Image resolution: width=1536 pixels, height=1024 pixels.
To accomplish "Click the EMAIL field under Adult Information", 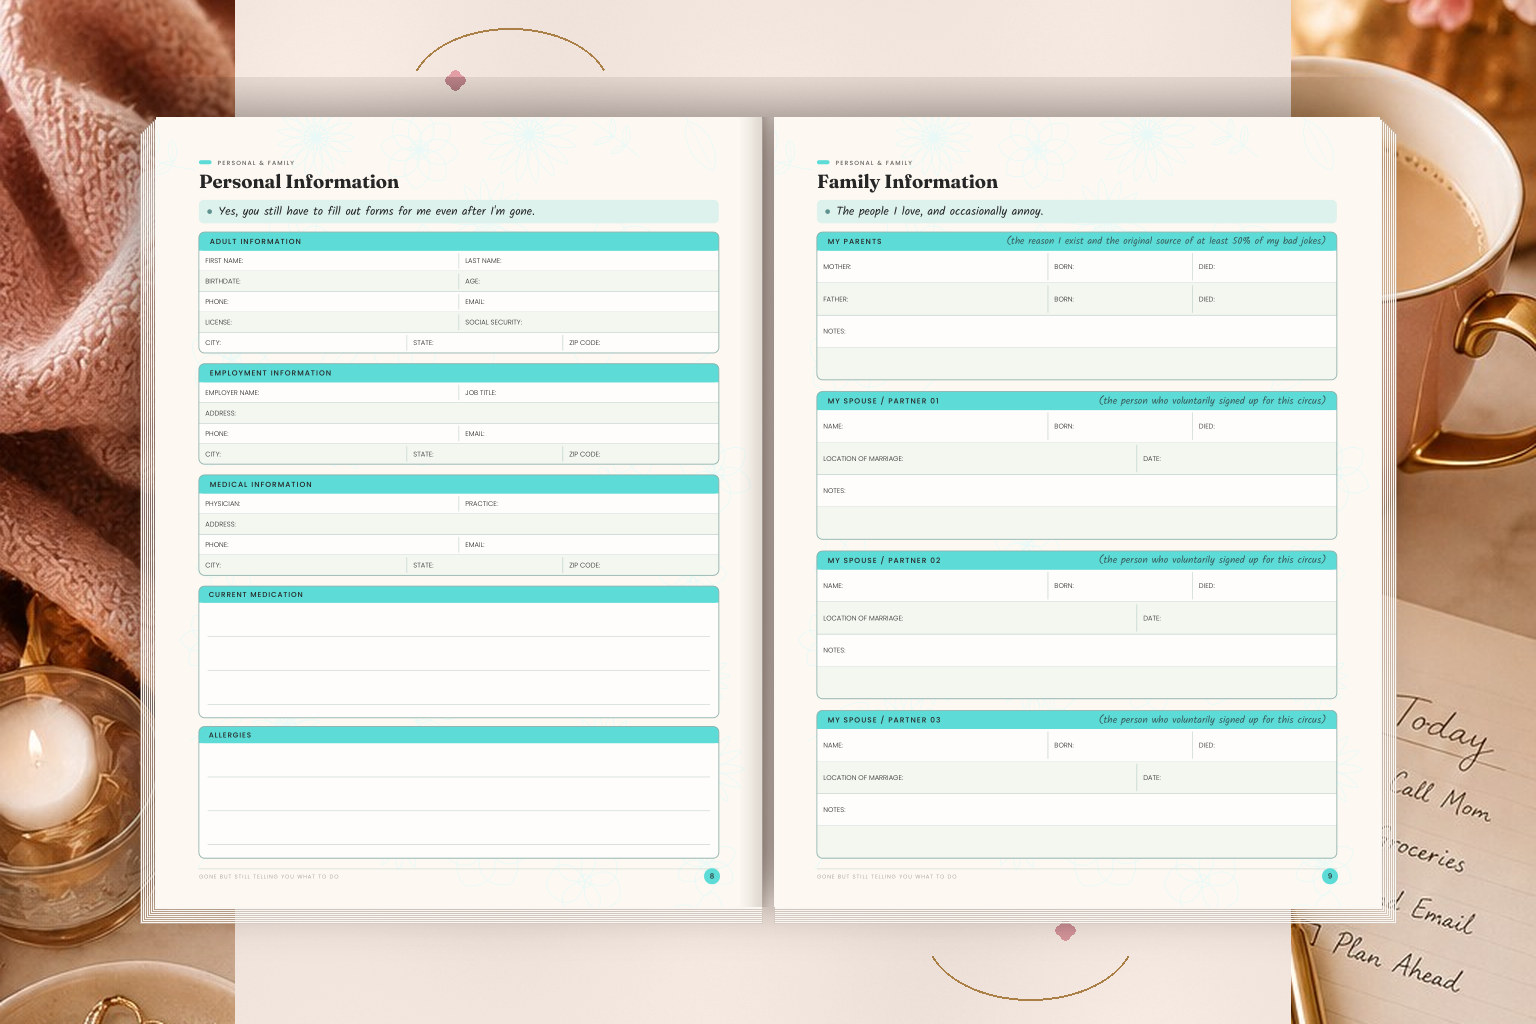I will 589,302.
